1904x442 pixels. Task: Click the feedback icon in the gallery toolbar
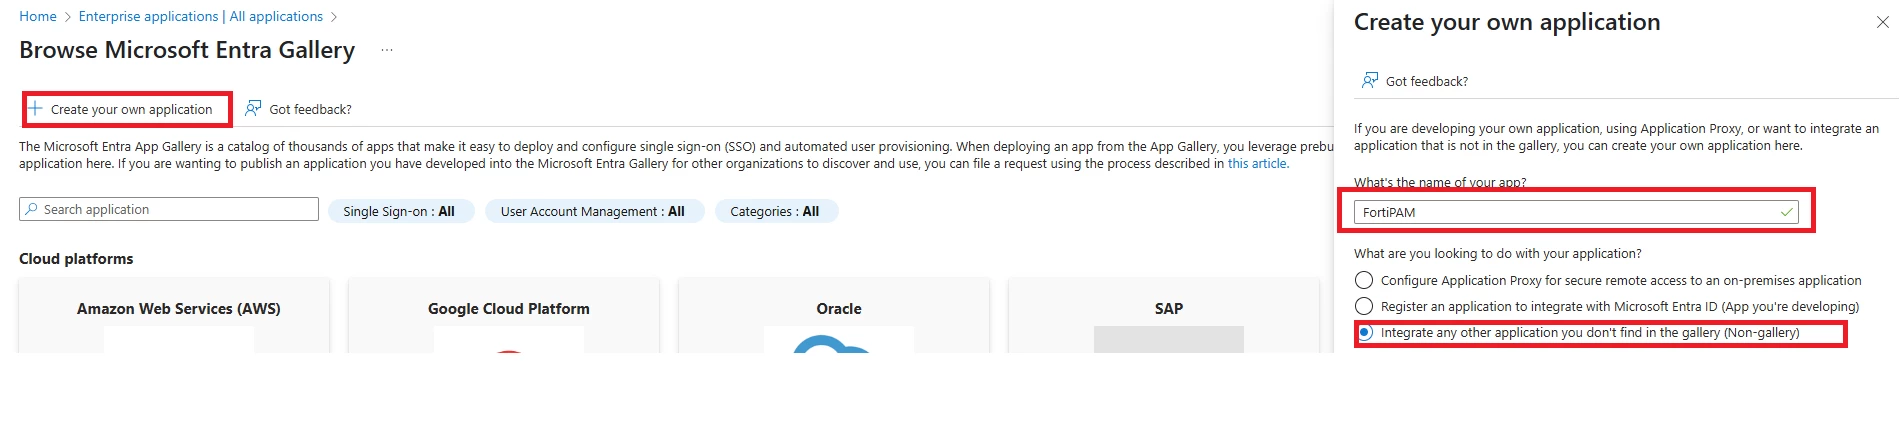(x=254, y=108)
